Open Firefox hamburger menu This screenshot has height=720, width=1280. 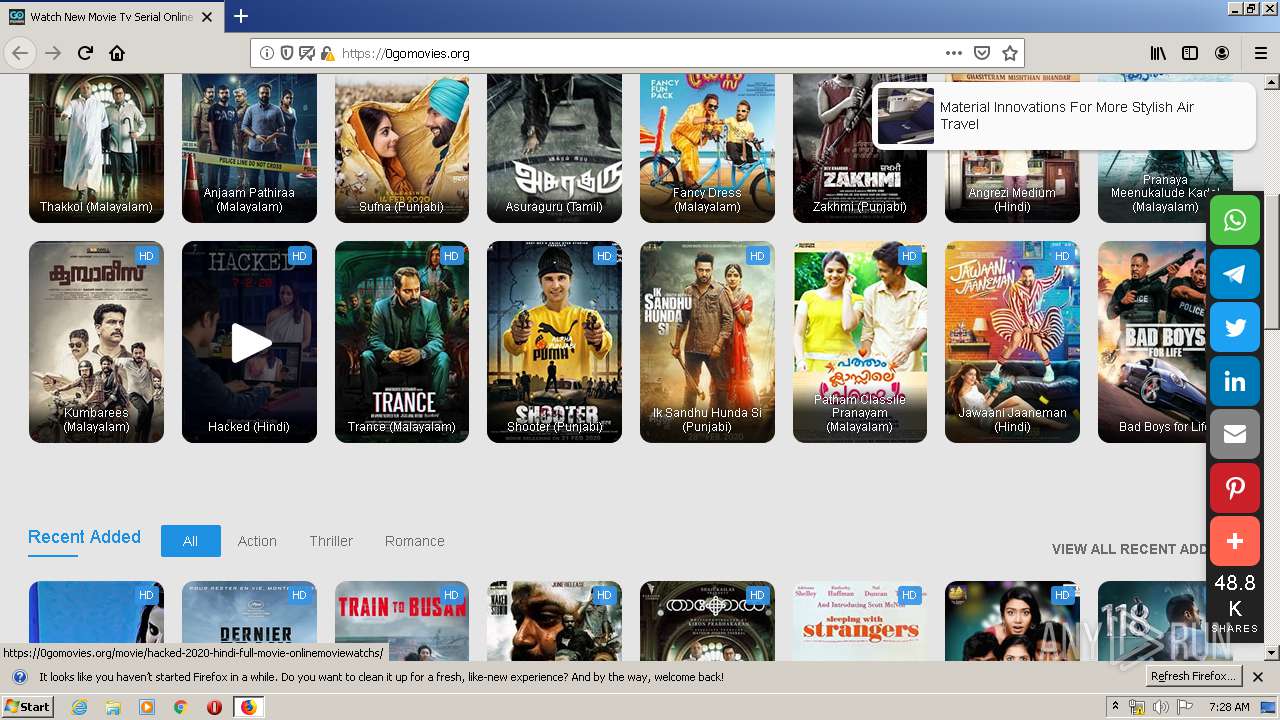(x=1260, y=53)
